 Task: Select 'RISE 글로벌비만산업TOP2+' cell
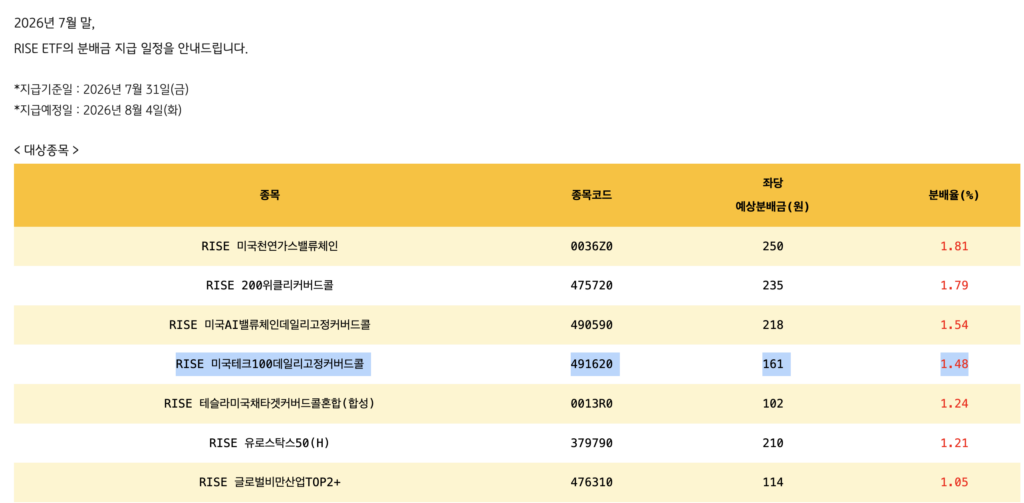[x=270, y=482]
